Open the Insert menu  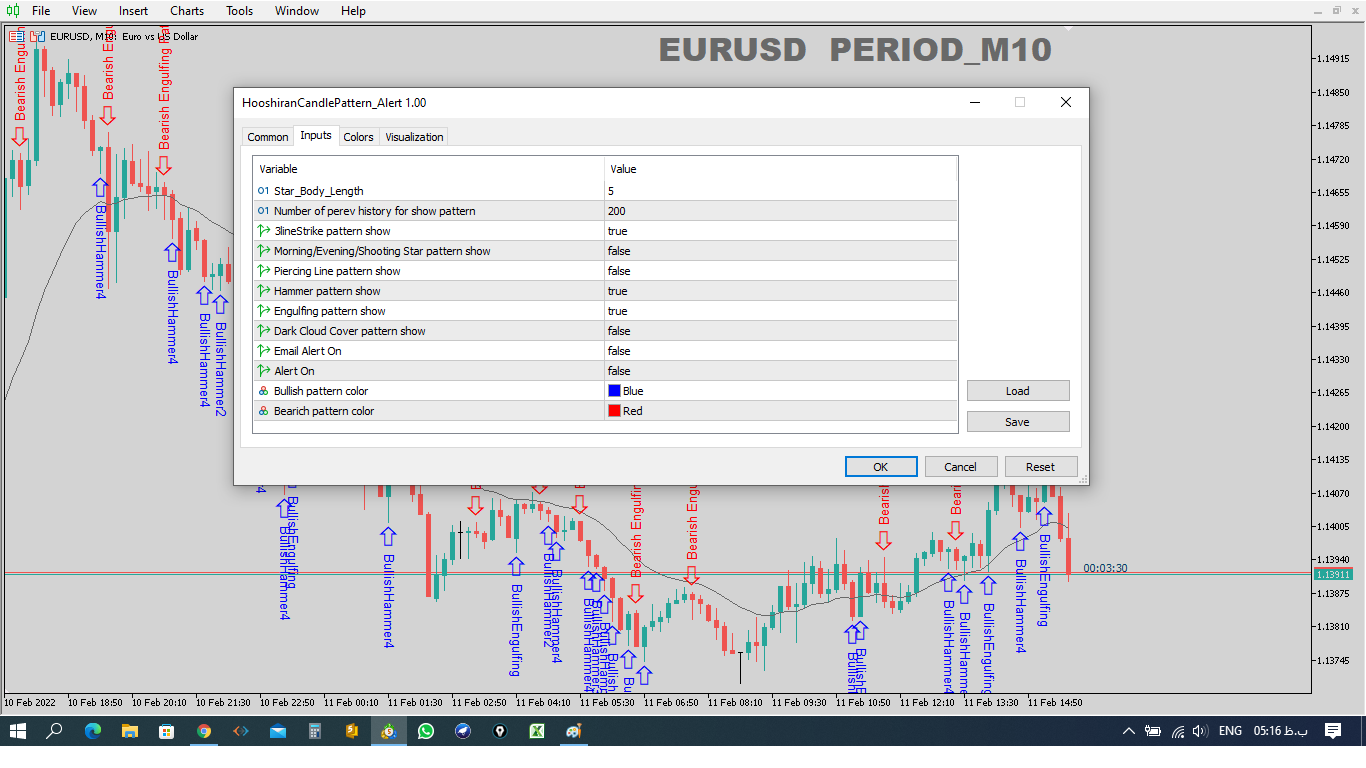pyautogui.click(x=133, y=11)
